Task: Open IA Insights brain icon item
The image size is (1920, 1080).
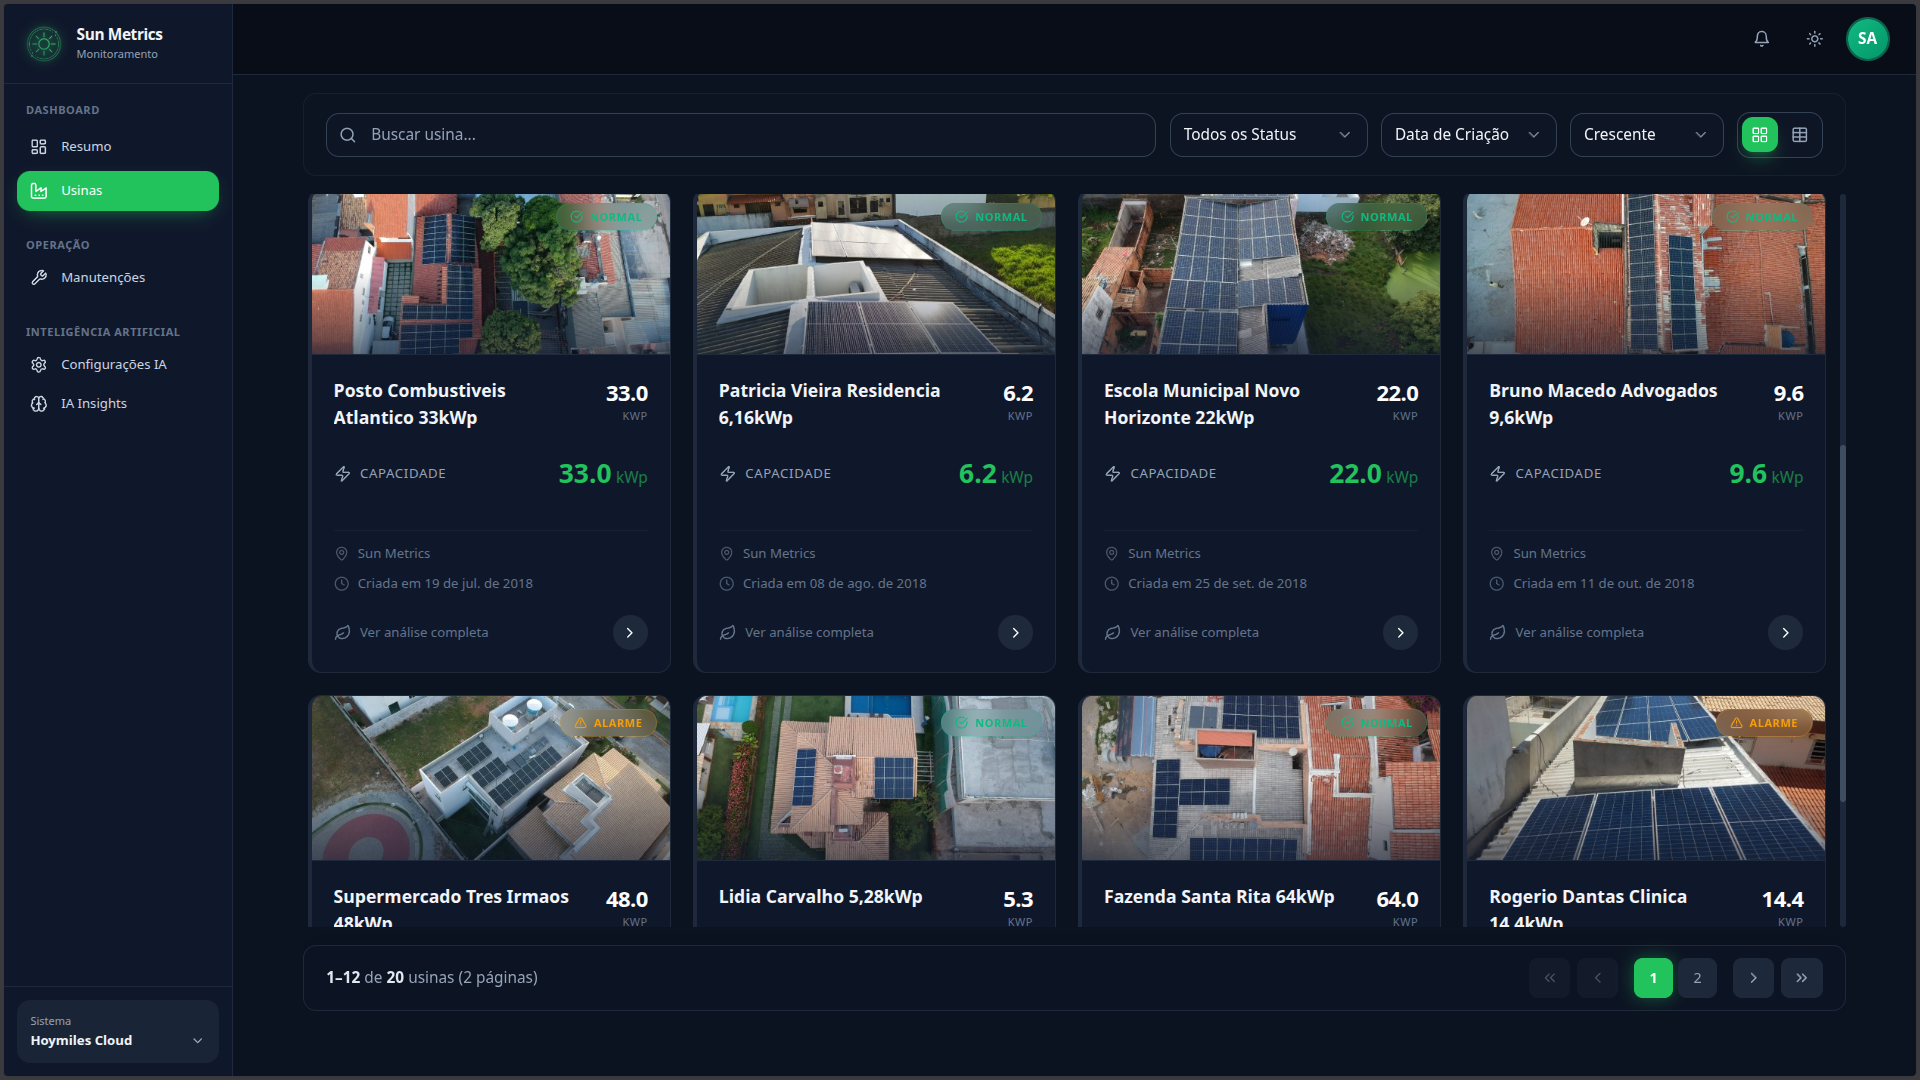Action: [93, 404]
